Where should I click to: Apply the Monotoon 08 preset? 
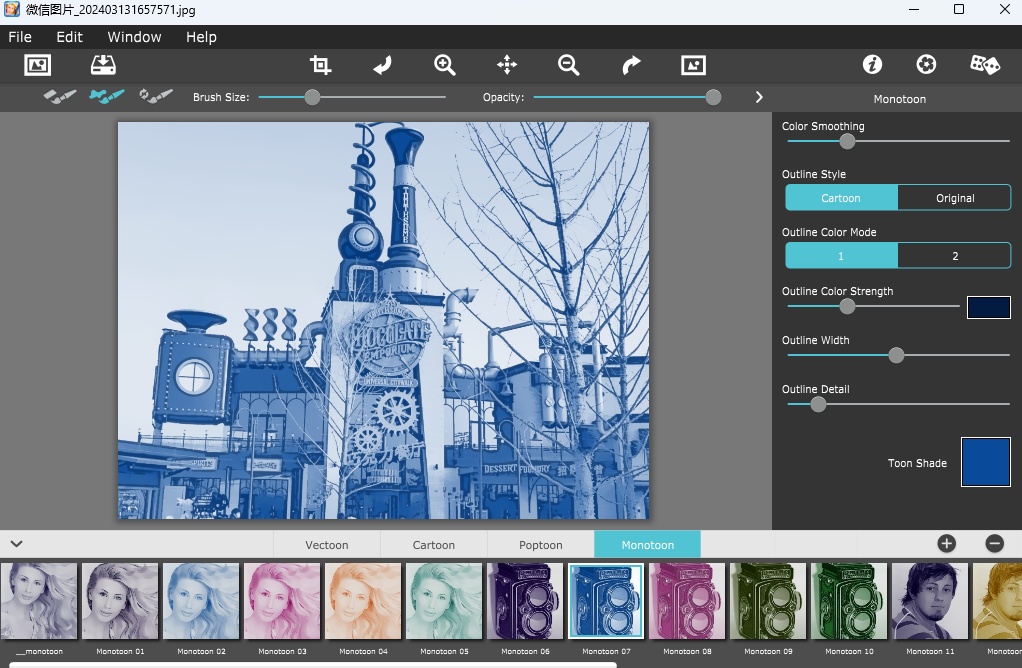click(687, 602)
